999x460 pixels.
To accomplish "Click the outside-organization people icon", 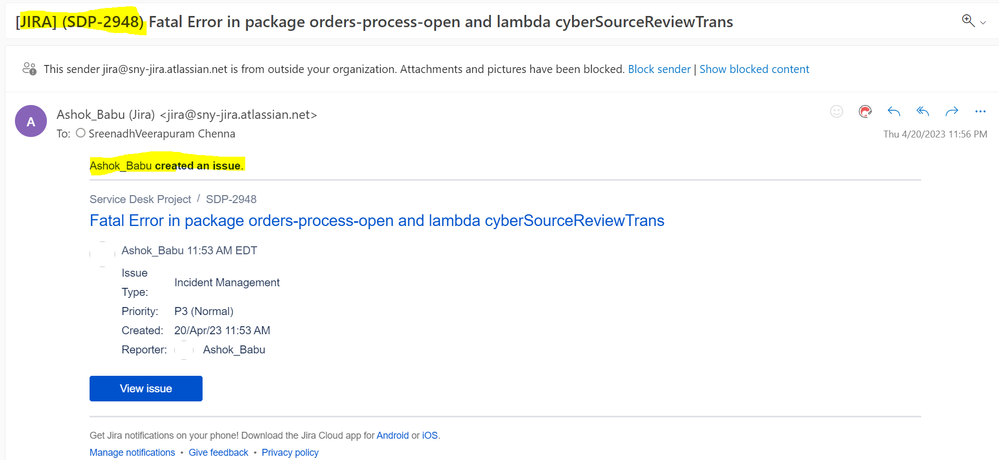I will pos(29,68).
